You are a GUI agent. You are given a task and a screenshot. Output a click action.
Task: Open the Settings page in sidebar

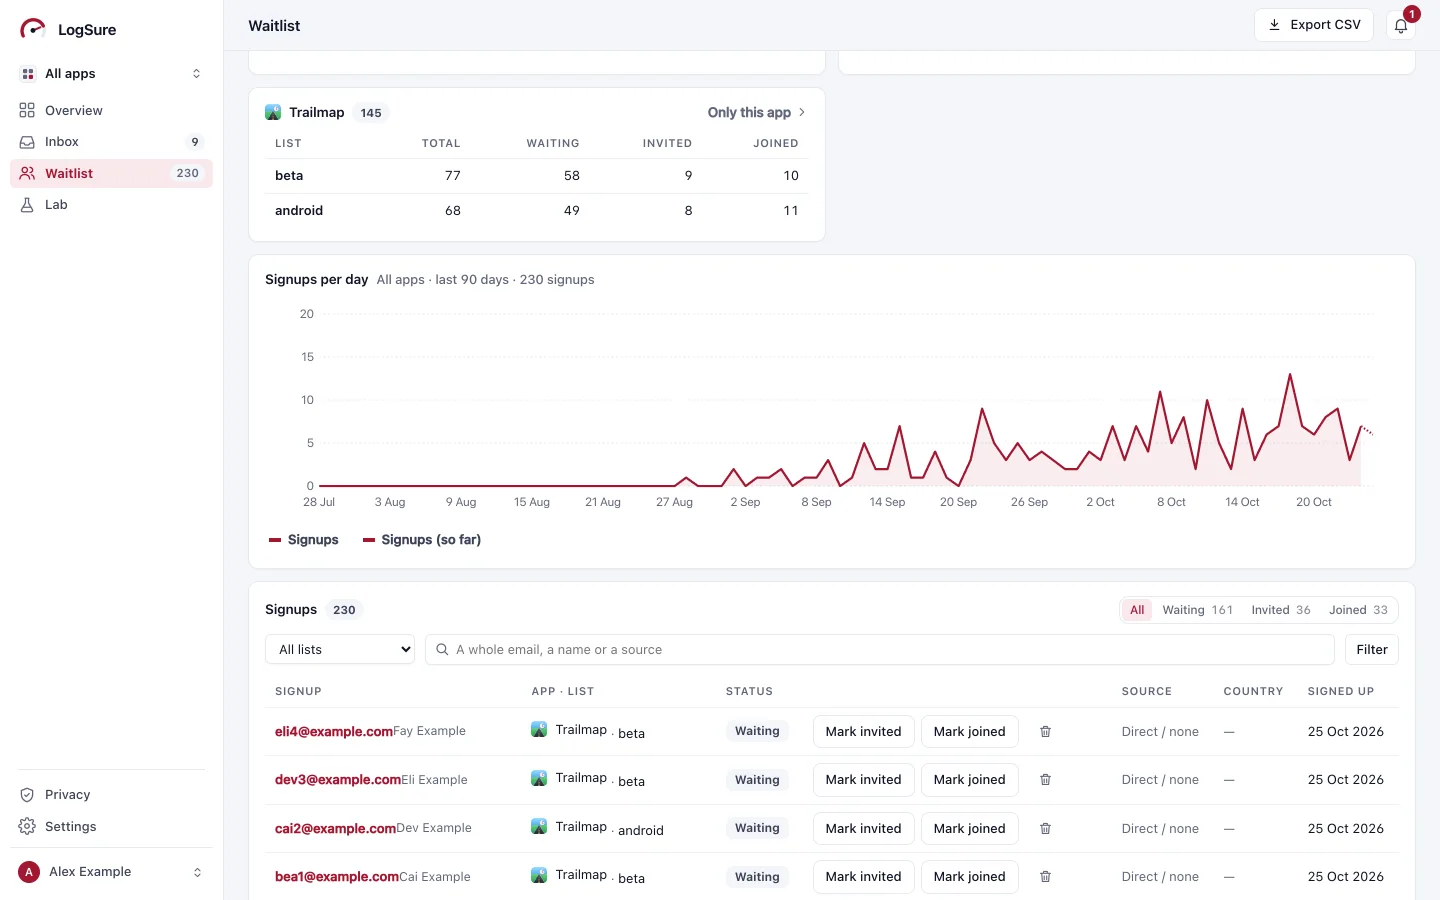112,827
